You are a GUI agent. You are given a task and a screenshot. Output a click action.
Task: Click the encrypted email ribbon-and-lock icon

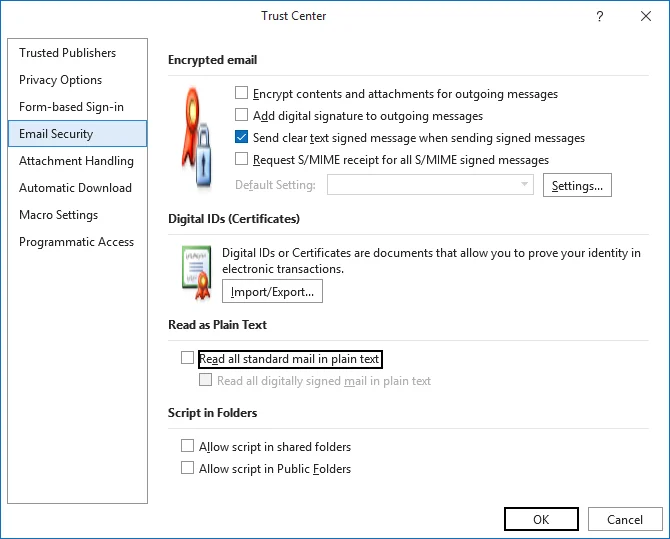[x=197, y=138]
